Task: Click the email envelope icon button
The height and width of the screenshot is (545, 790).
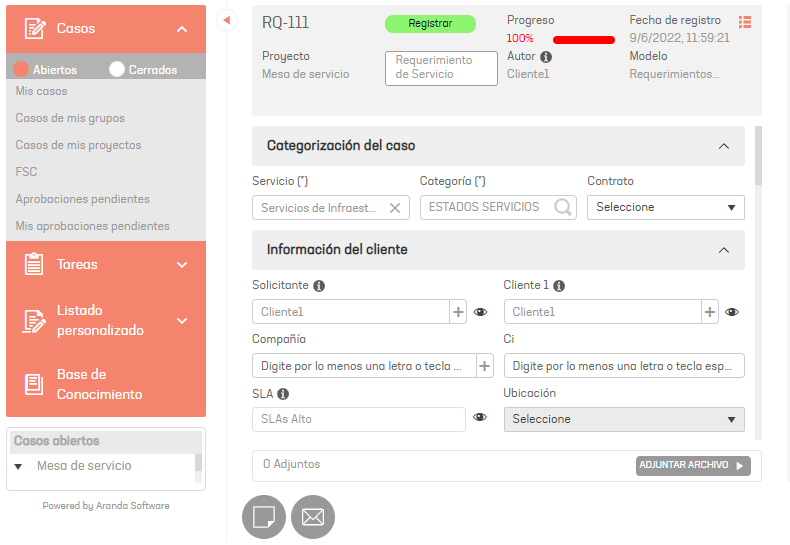Action: point(313,517)
